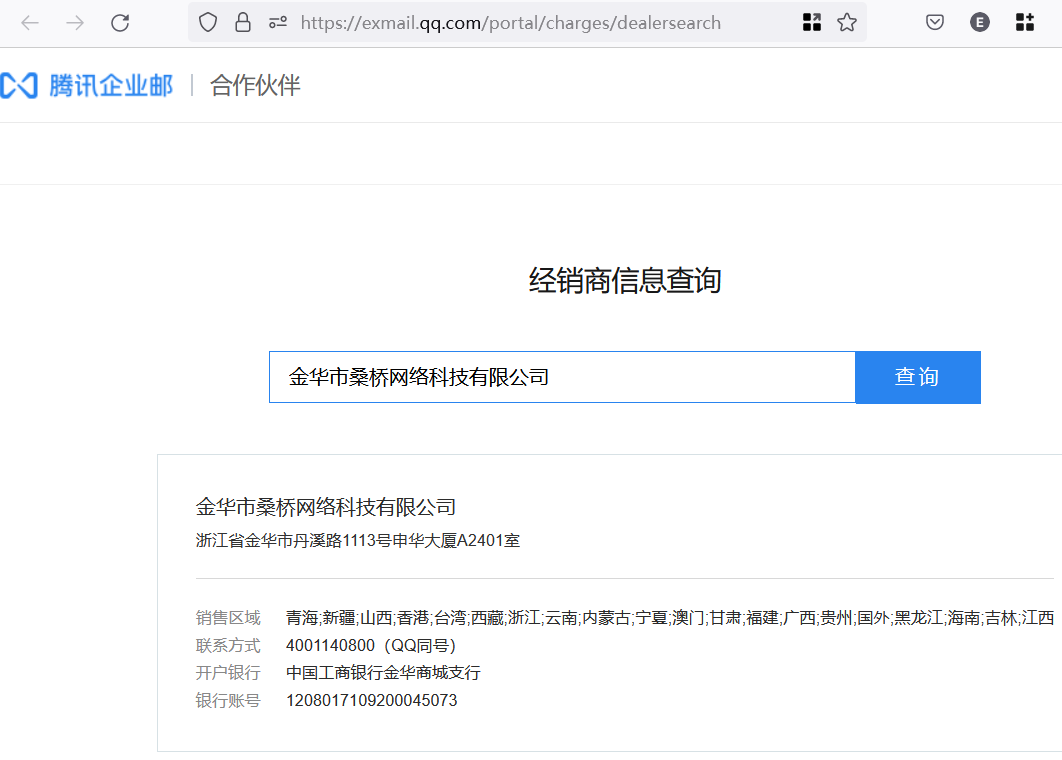Click the account avatar marked E

[979, 22]
